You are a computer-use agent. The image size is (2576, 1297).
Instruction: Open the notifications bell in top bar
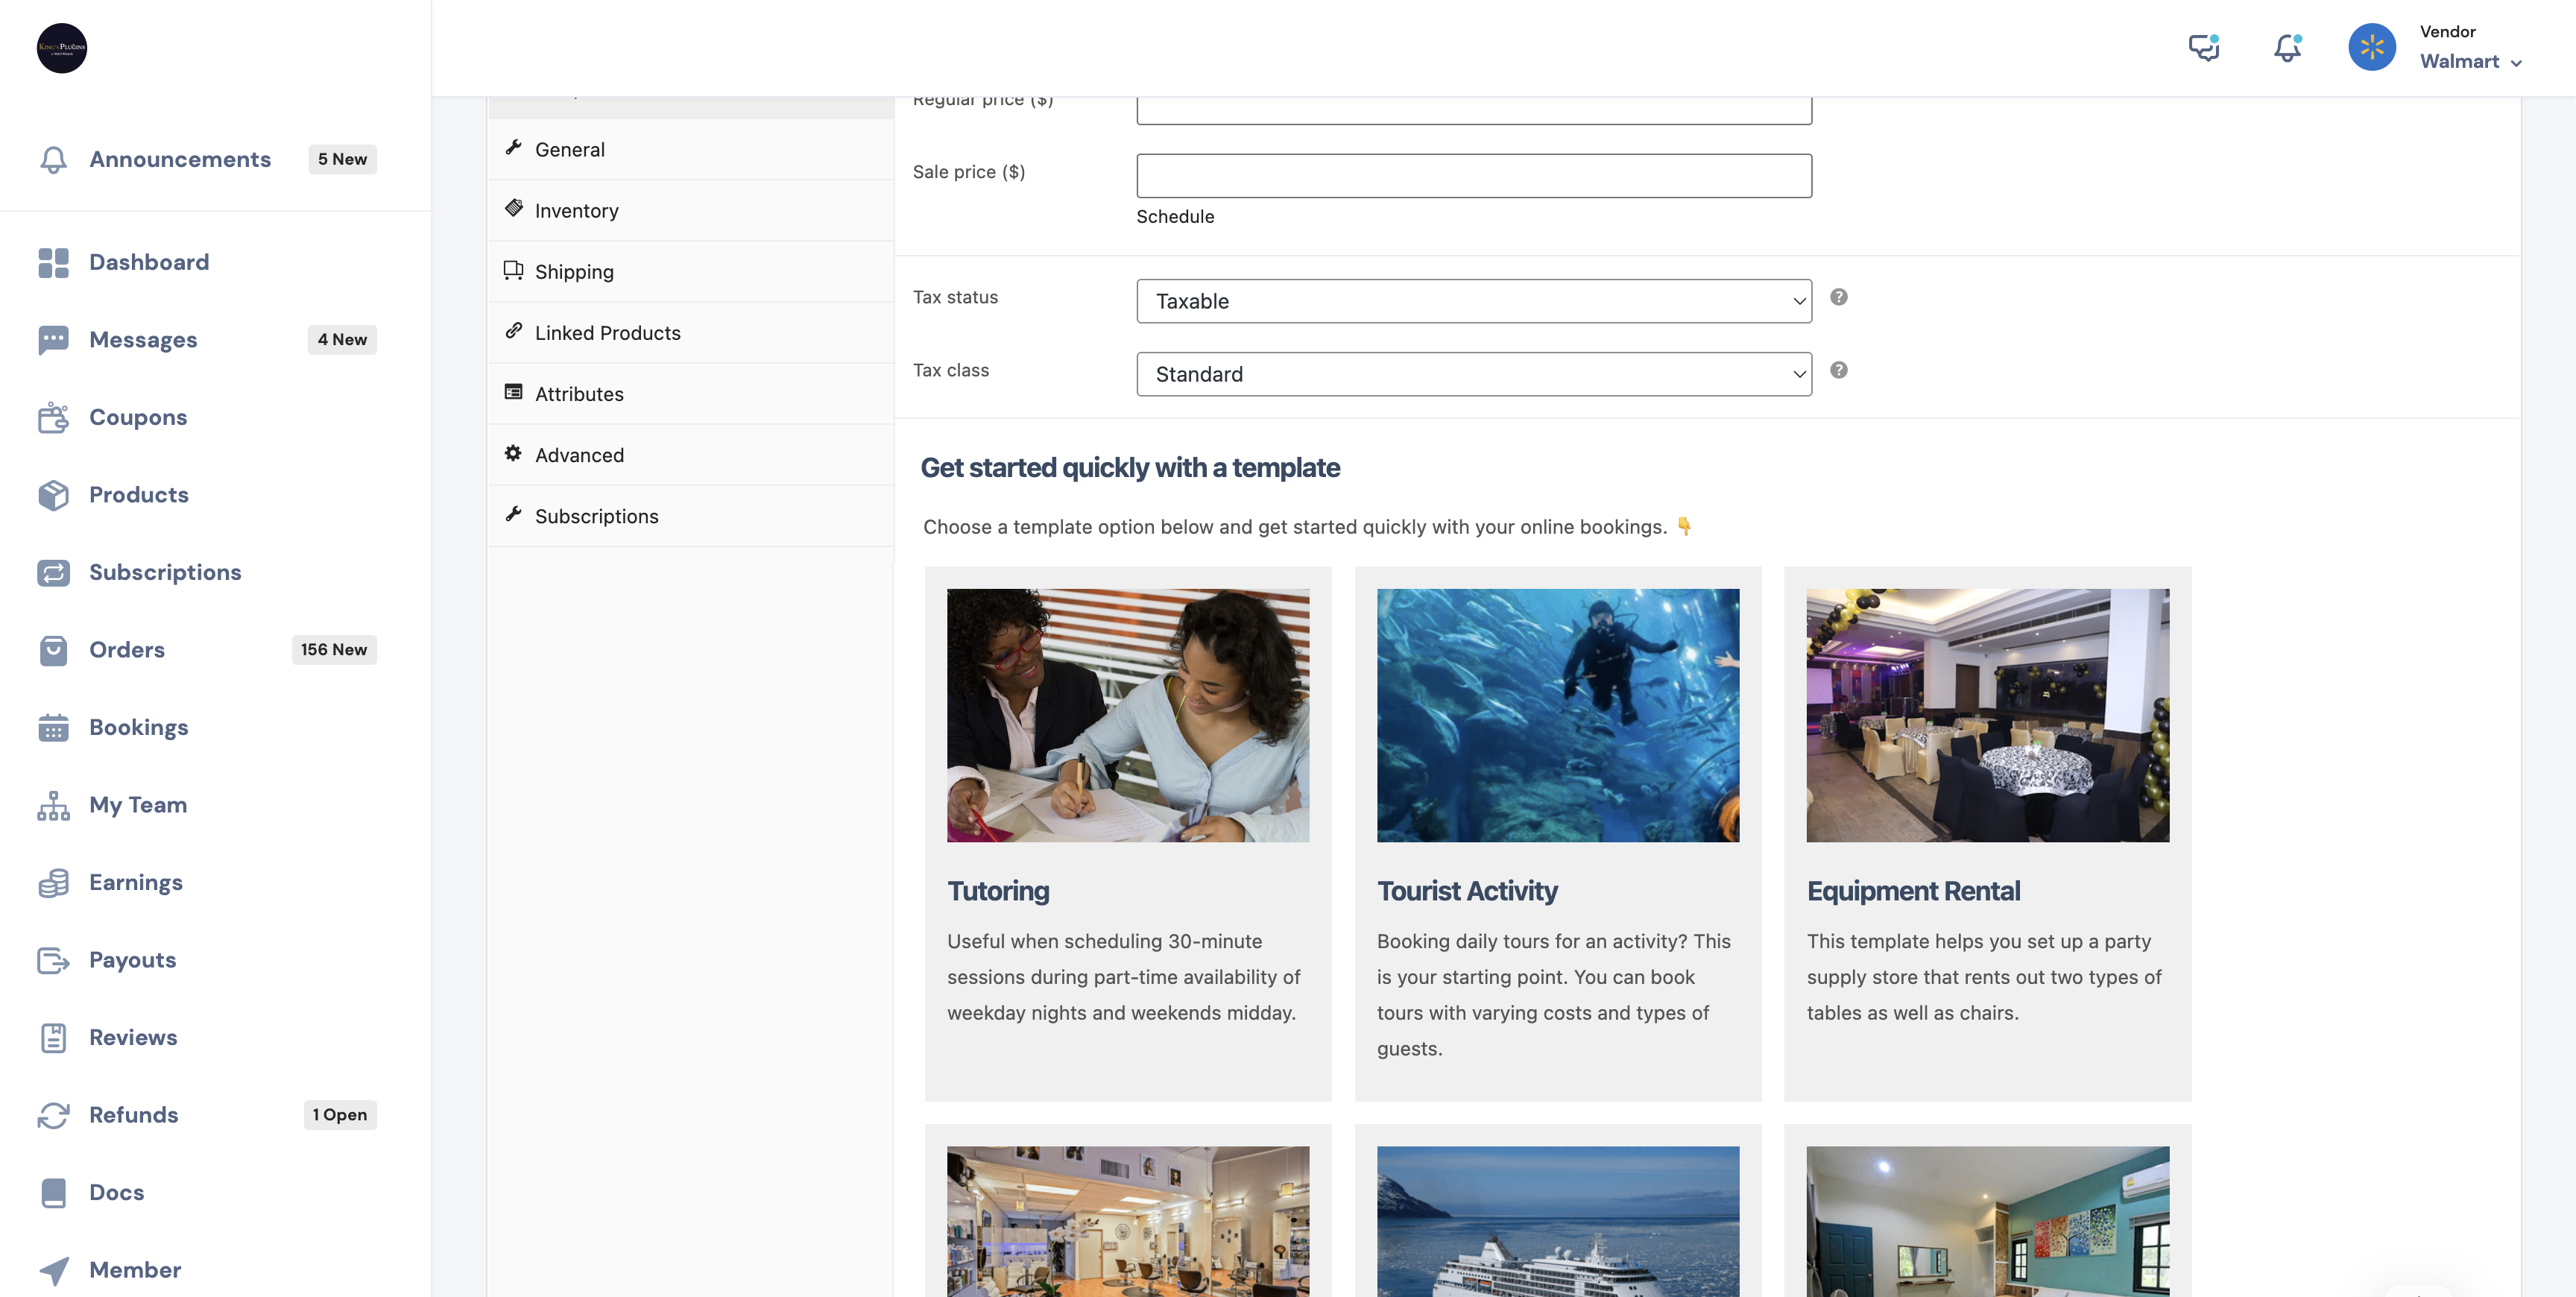[2288, 48]
